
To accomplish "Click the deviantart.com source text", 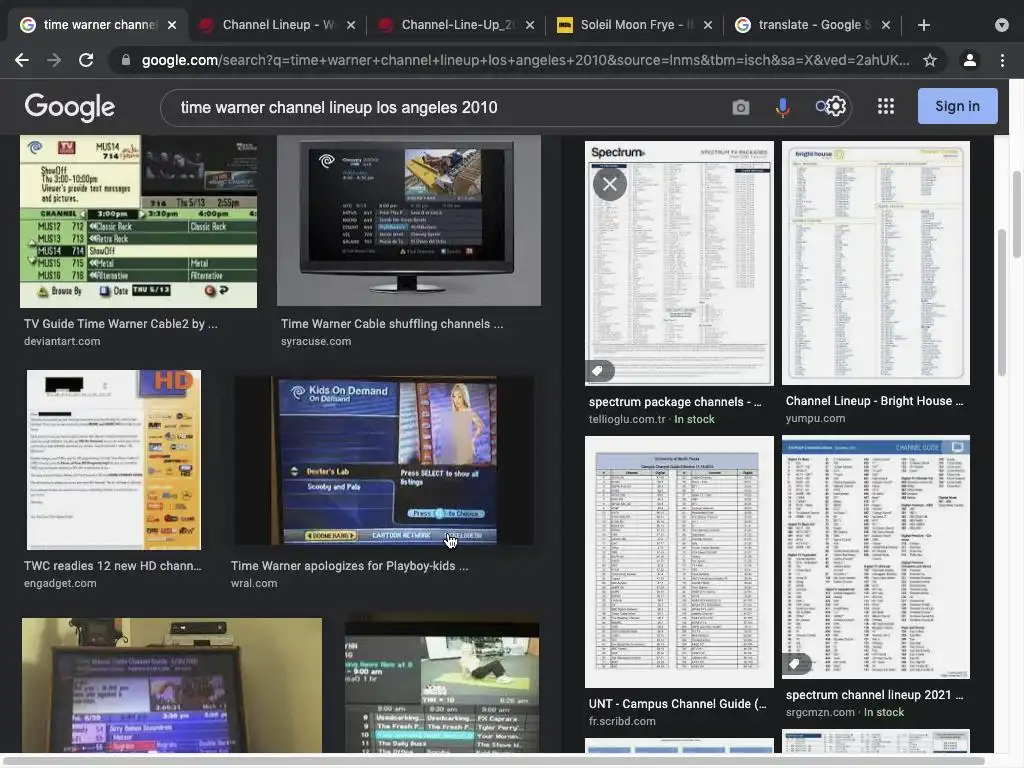I will coord(62,342).
